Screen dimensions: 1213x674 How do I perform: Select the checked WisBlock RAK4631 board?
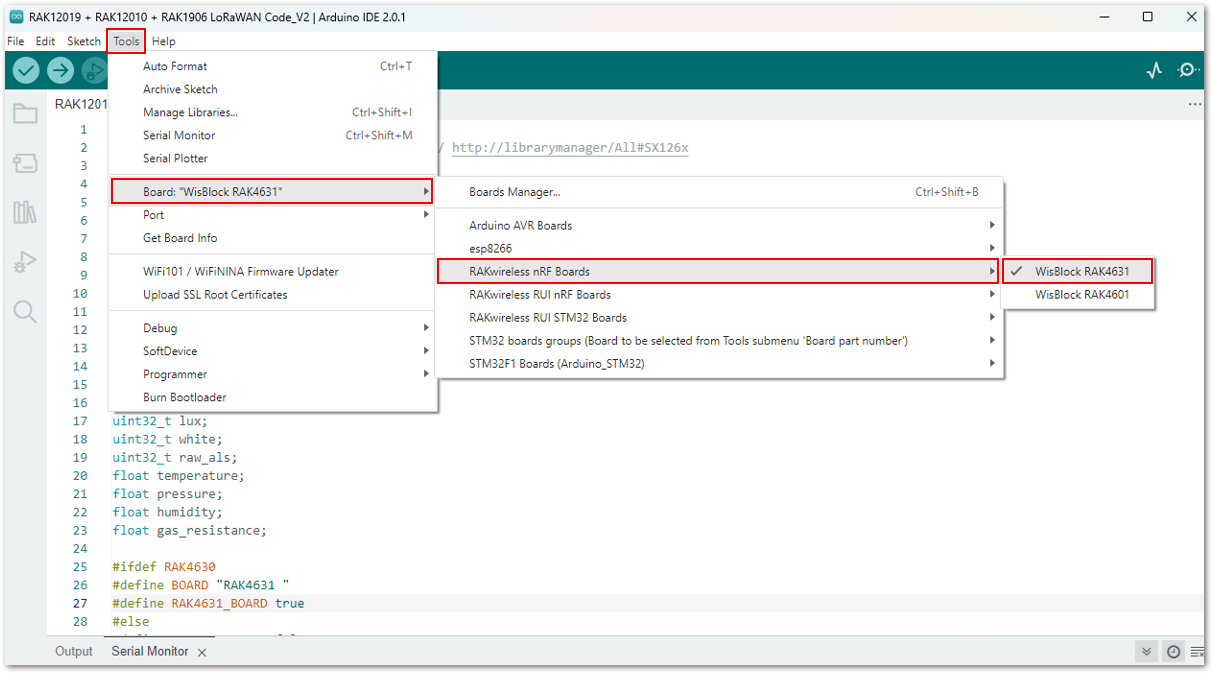click(1078, 271)
